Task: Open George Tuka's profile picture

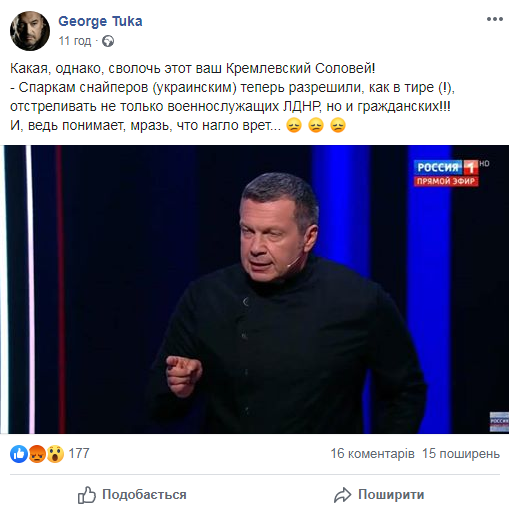Action: click(x=30, y=31)
